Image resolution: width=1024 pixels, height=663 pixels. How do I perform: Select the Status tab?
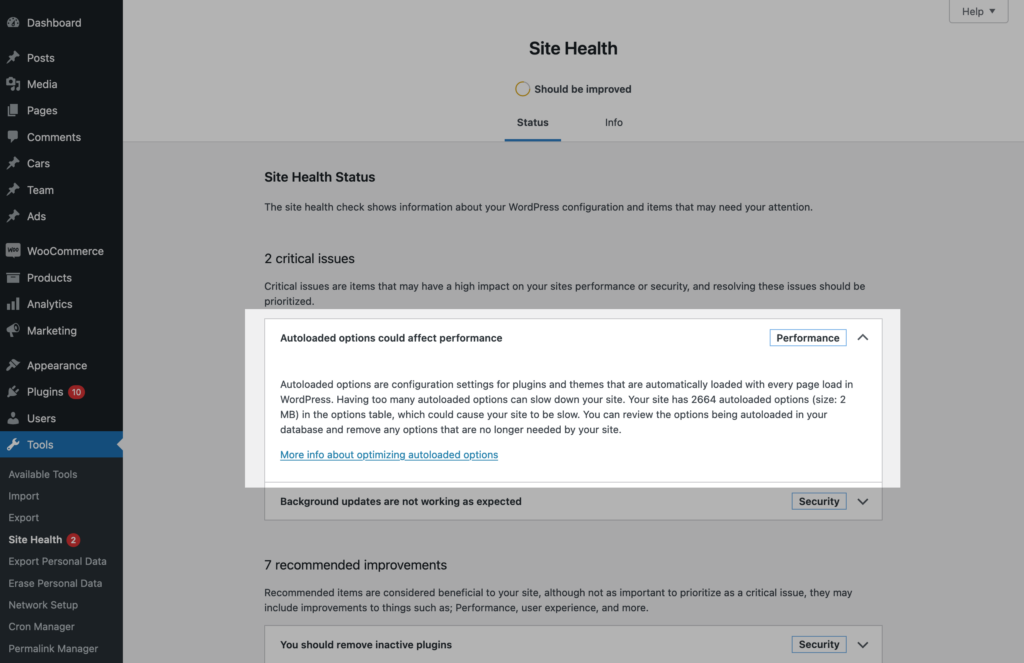[x=532, y=123]
